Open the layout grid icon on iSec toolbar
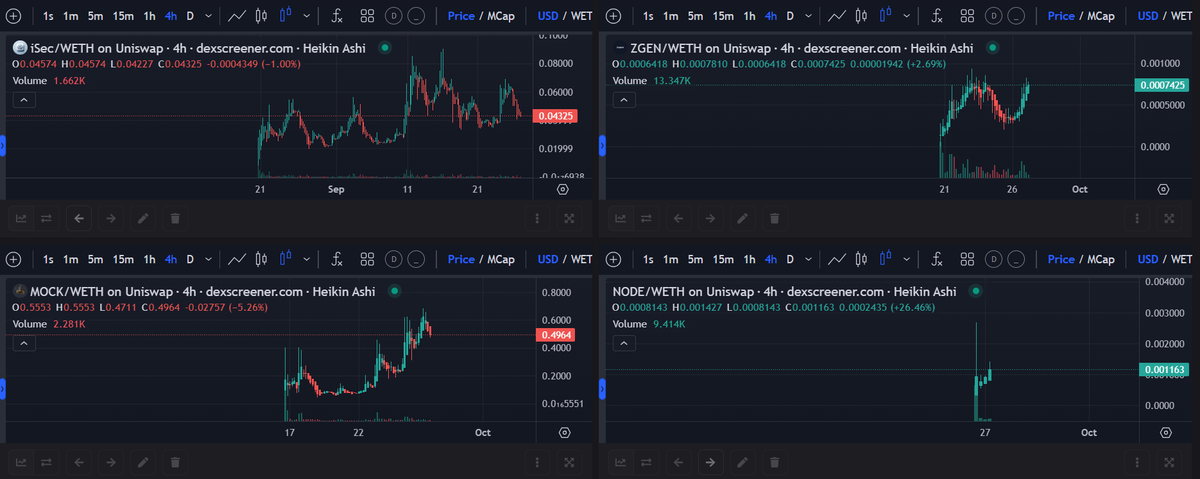Image resolution: width=1200 pixels, height=479 pixels. [x=367, y=16]
